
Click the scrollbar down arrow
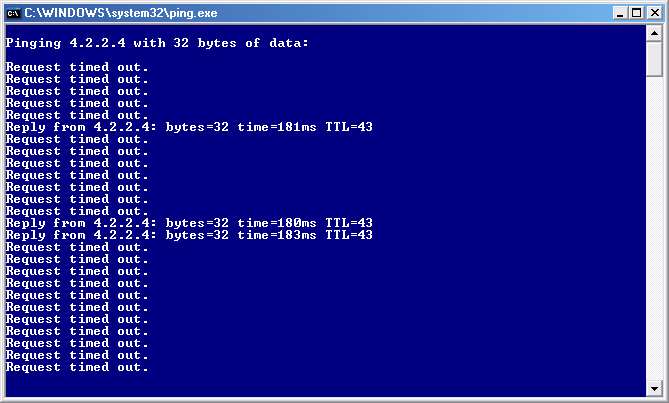point(654,389)
